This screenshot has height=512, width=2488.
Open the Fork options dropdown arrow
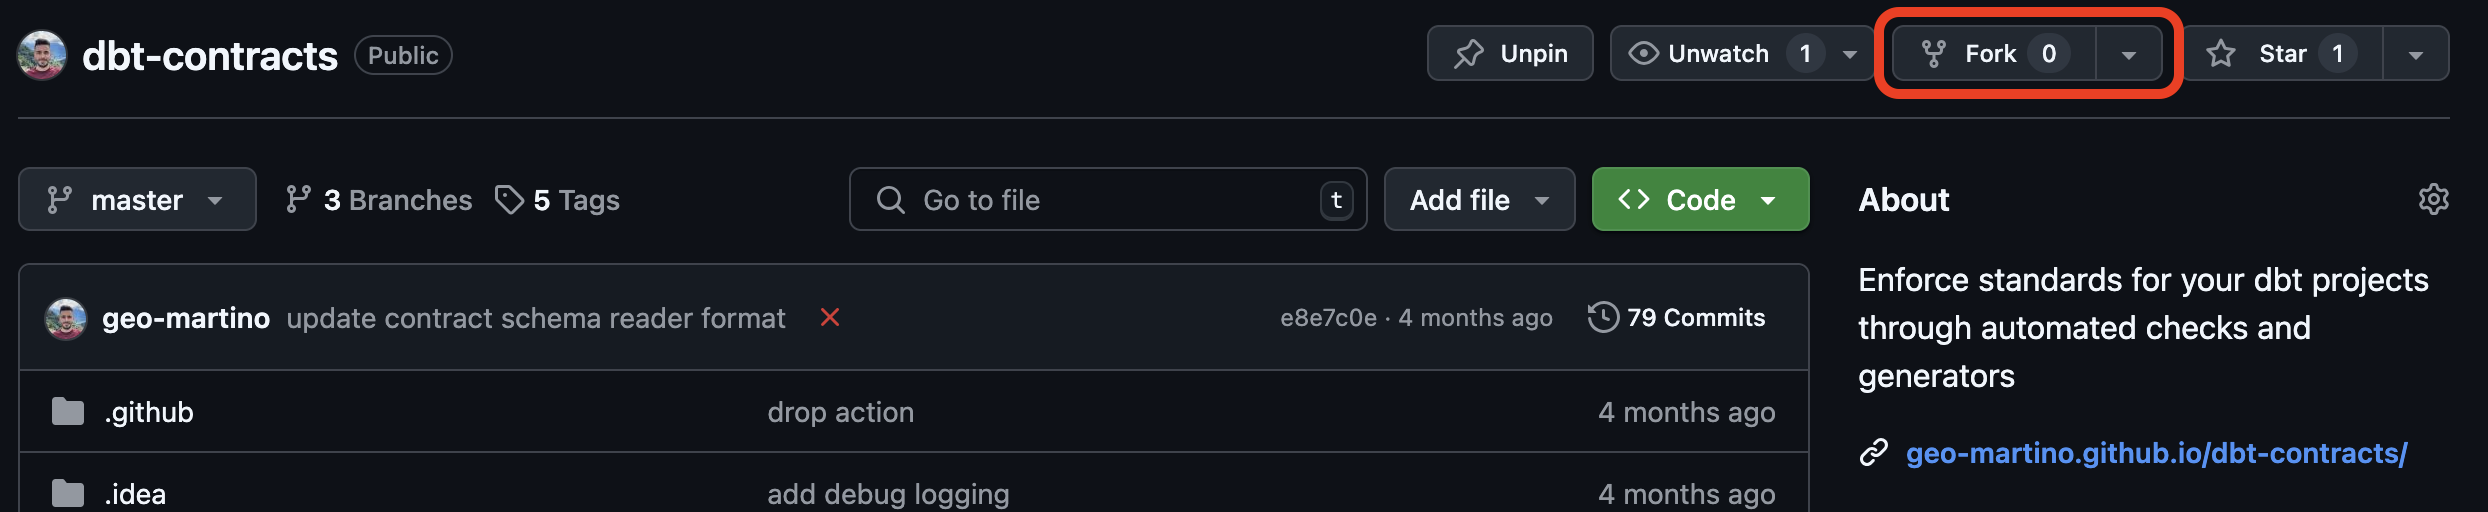tap(2129, 54)
